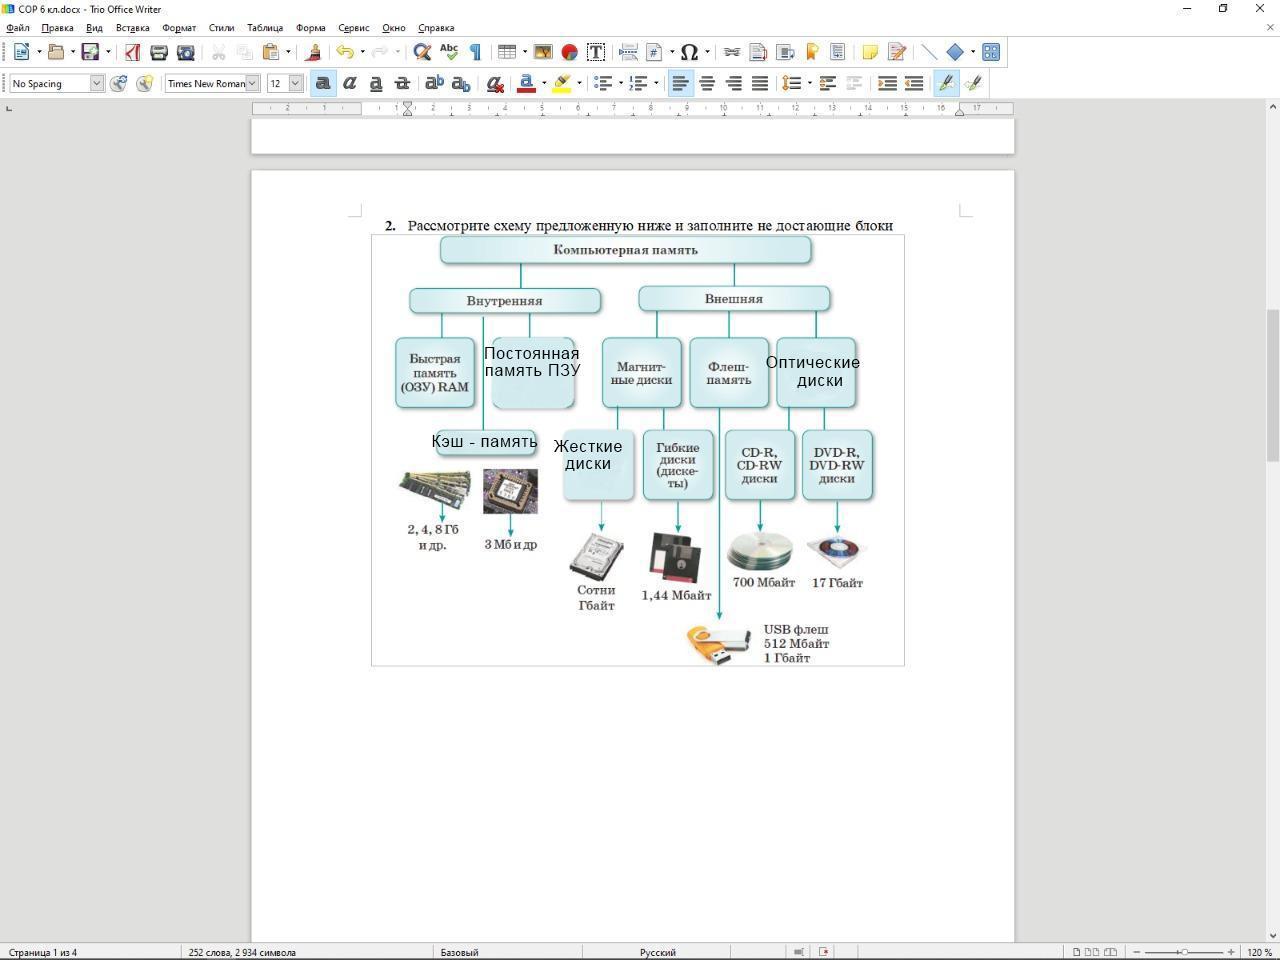Viewport: 1280px width, 960px height.
Task: Insert a bookmark
Action: [812, 52]
